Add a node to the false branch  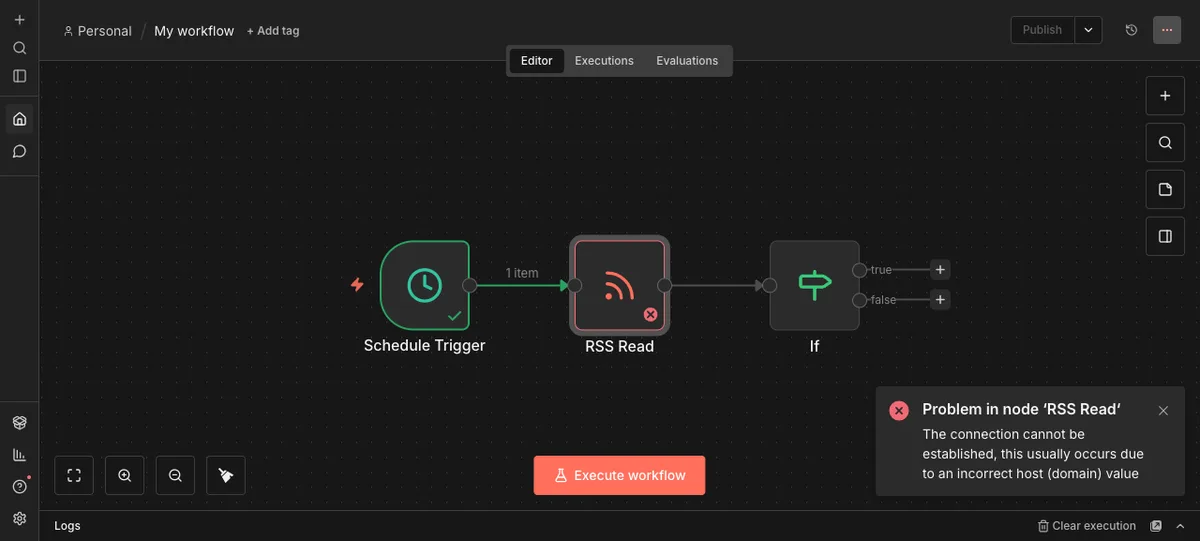940,300
